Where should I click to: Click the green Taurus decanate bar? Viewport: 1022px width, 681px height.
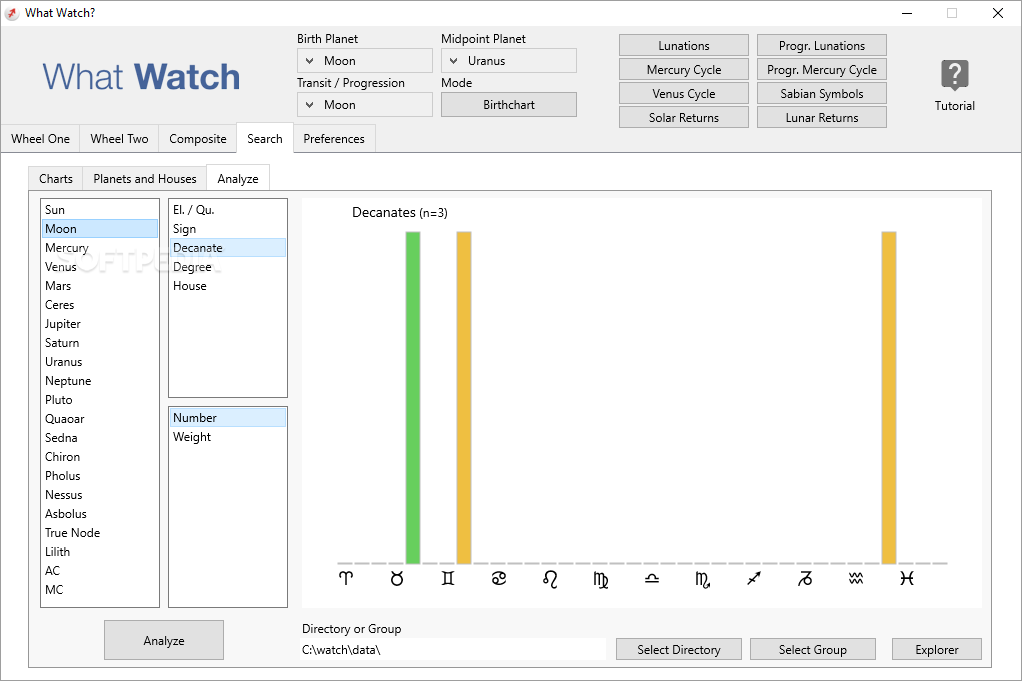(x=413, y=398)
